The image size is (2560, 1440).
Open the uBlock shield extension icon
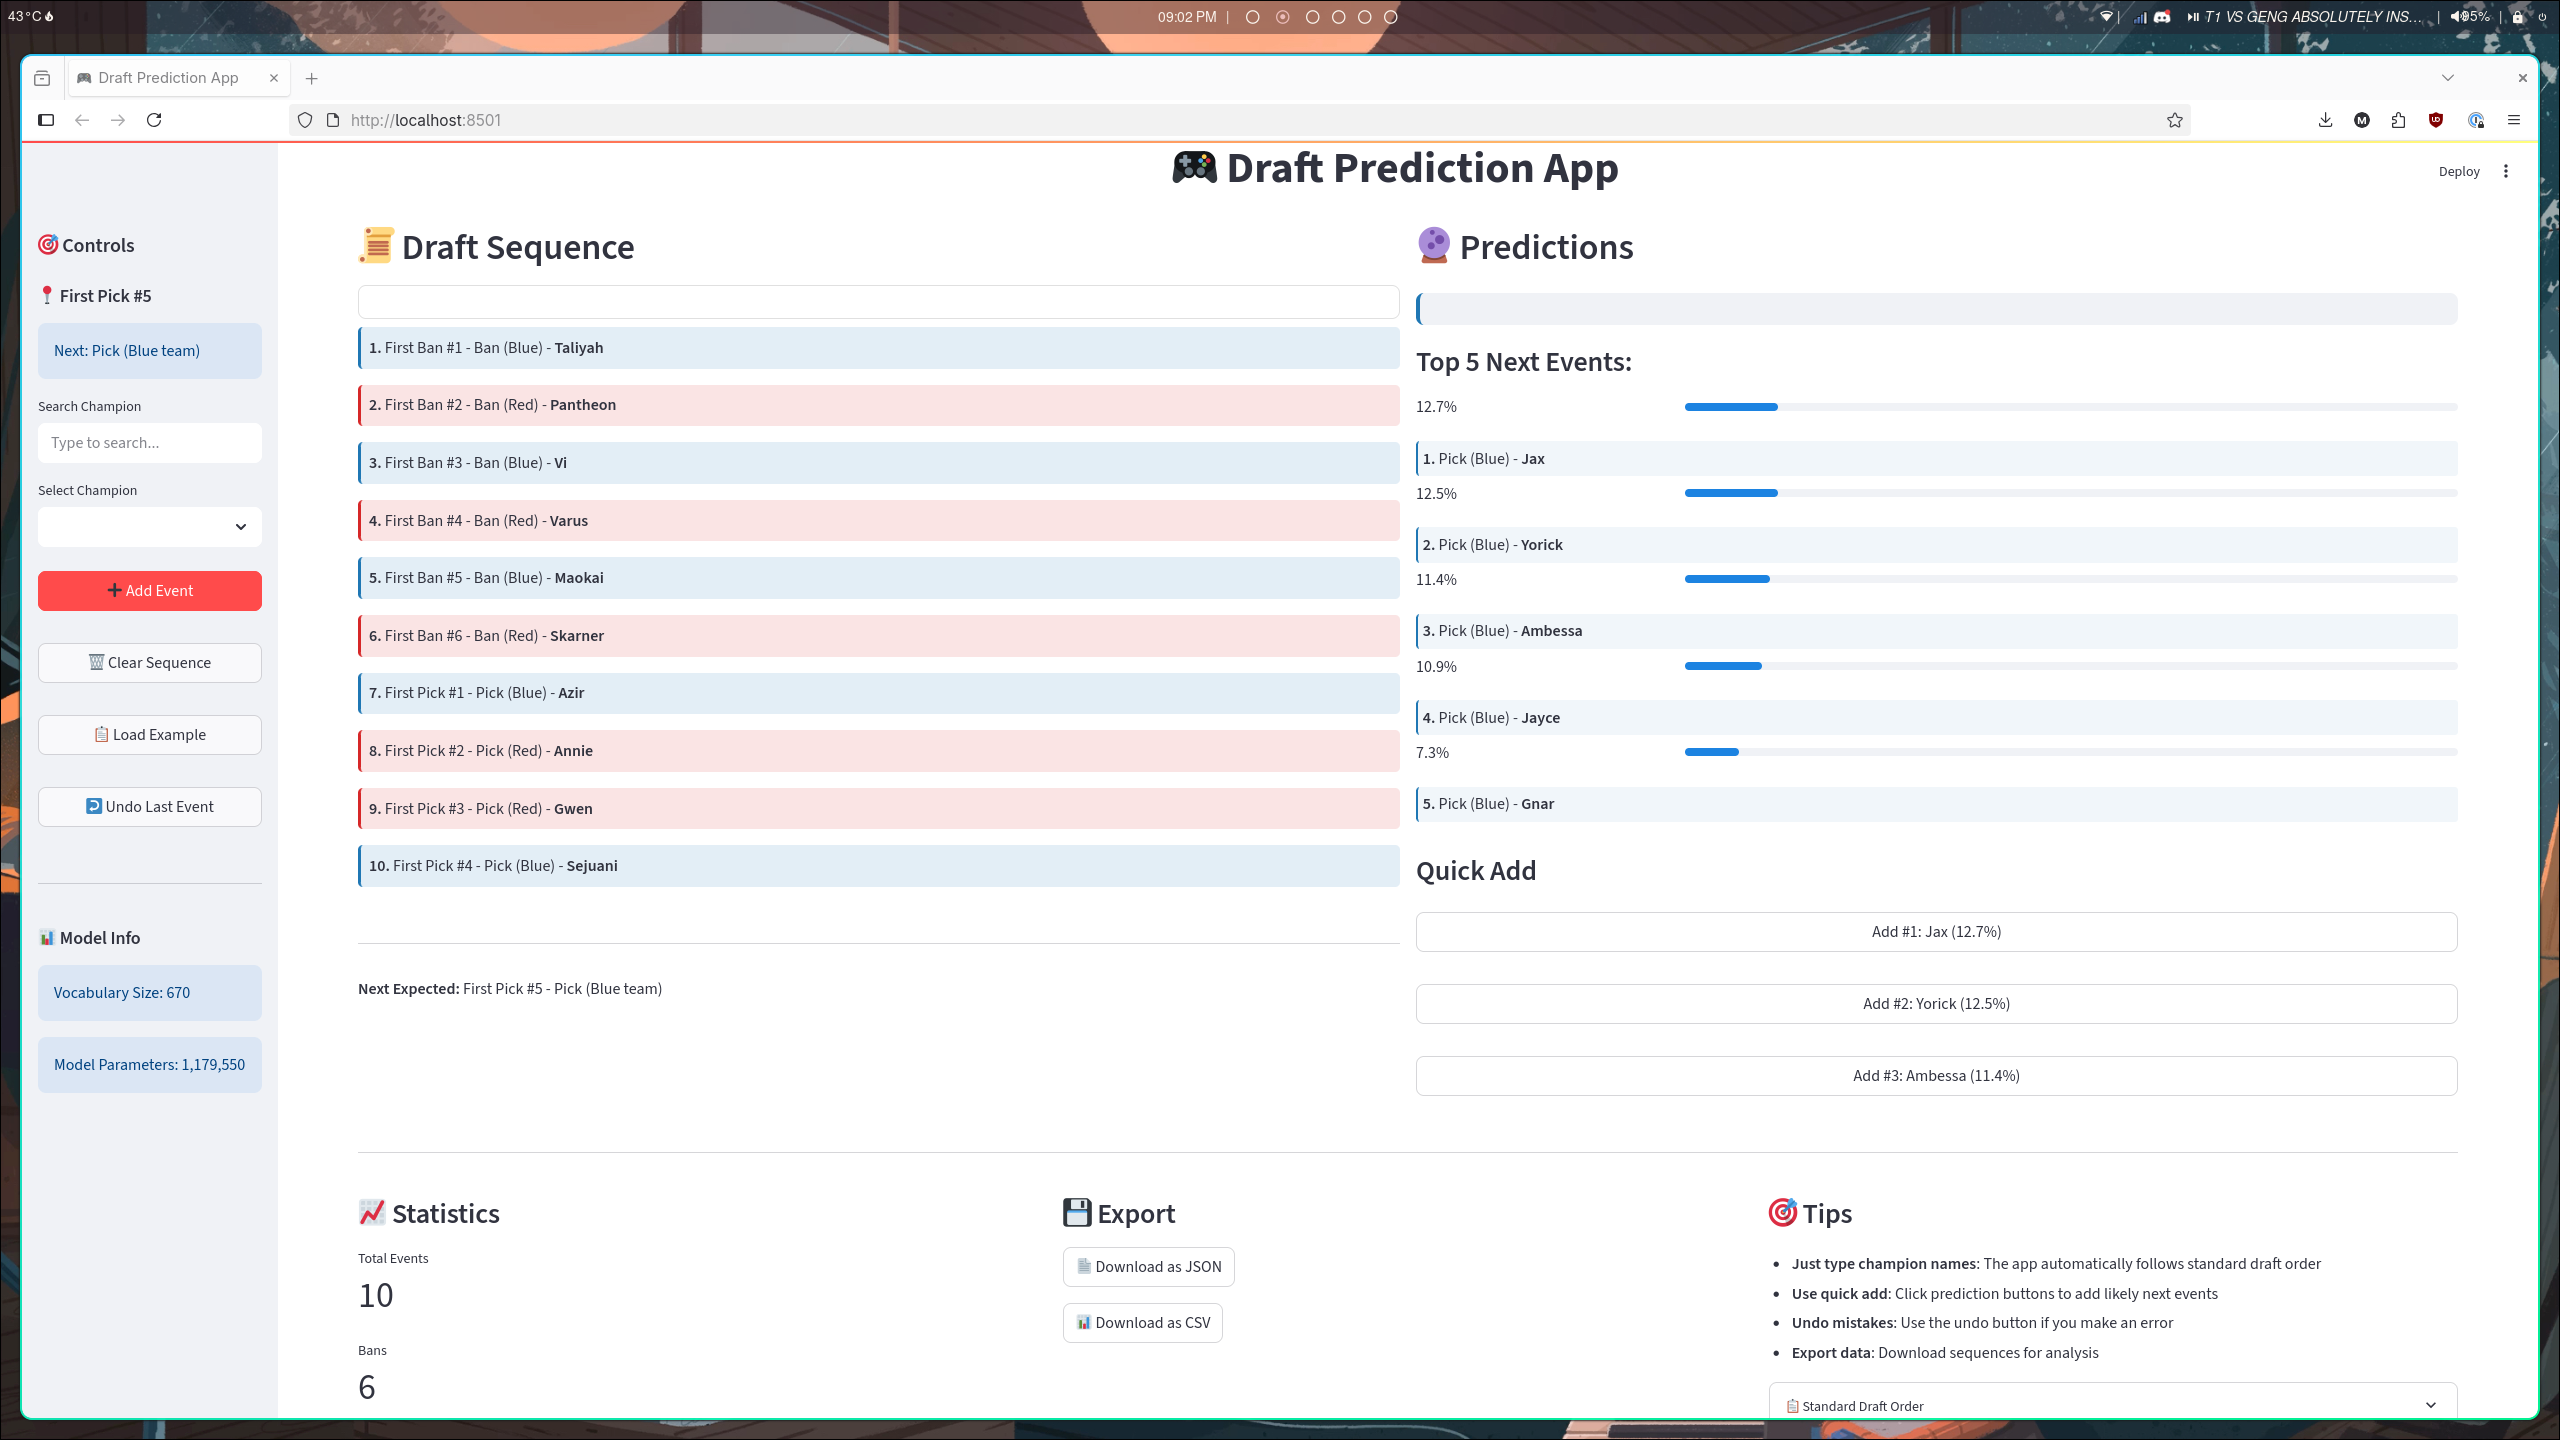(2436, 120)
